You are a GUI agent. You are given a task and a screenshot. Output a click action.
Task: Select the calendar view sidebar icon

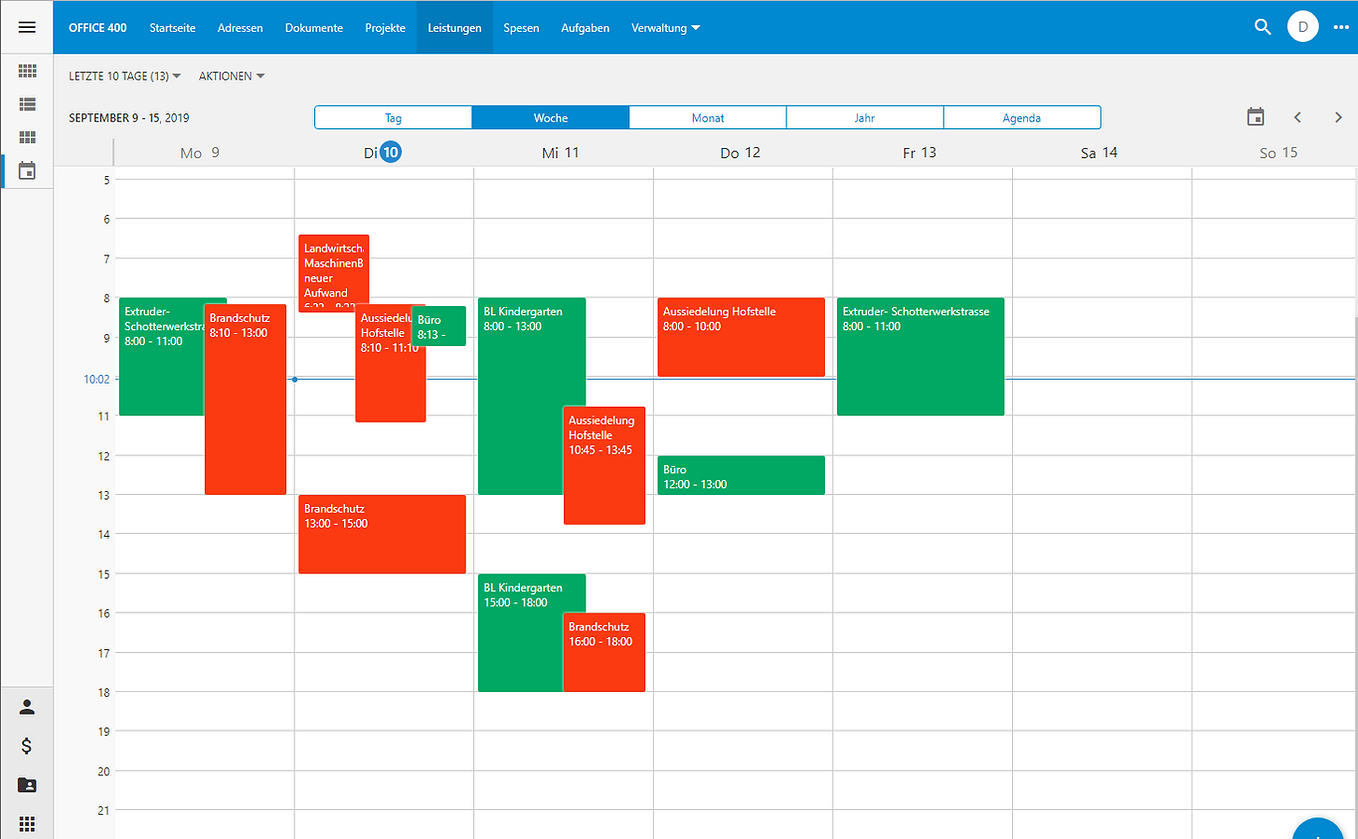27,170
